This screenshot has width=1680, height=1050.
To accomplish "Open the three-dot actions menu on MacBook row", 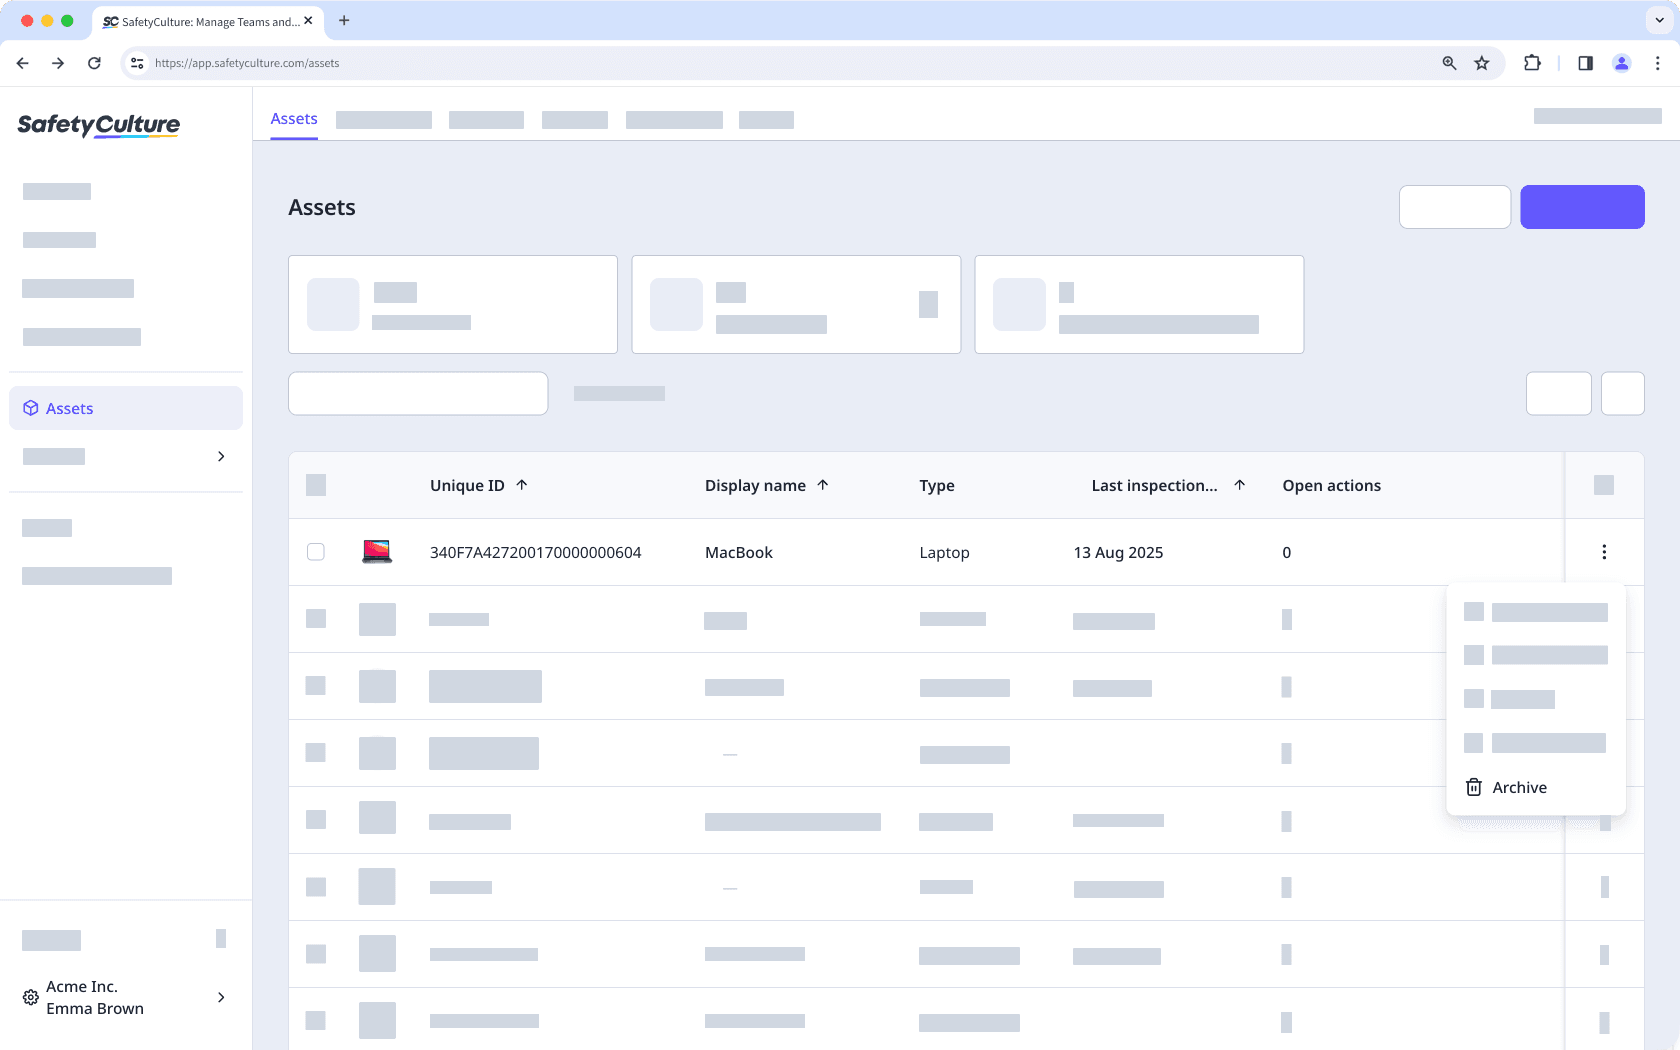I will (1604, 551).
